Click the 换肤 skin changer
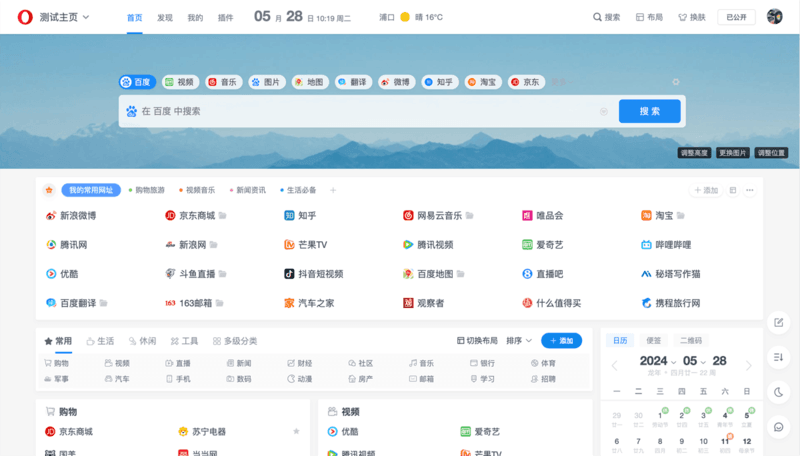 (x=692, y=17)
